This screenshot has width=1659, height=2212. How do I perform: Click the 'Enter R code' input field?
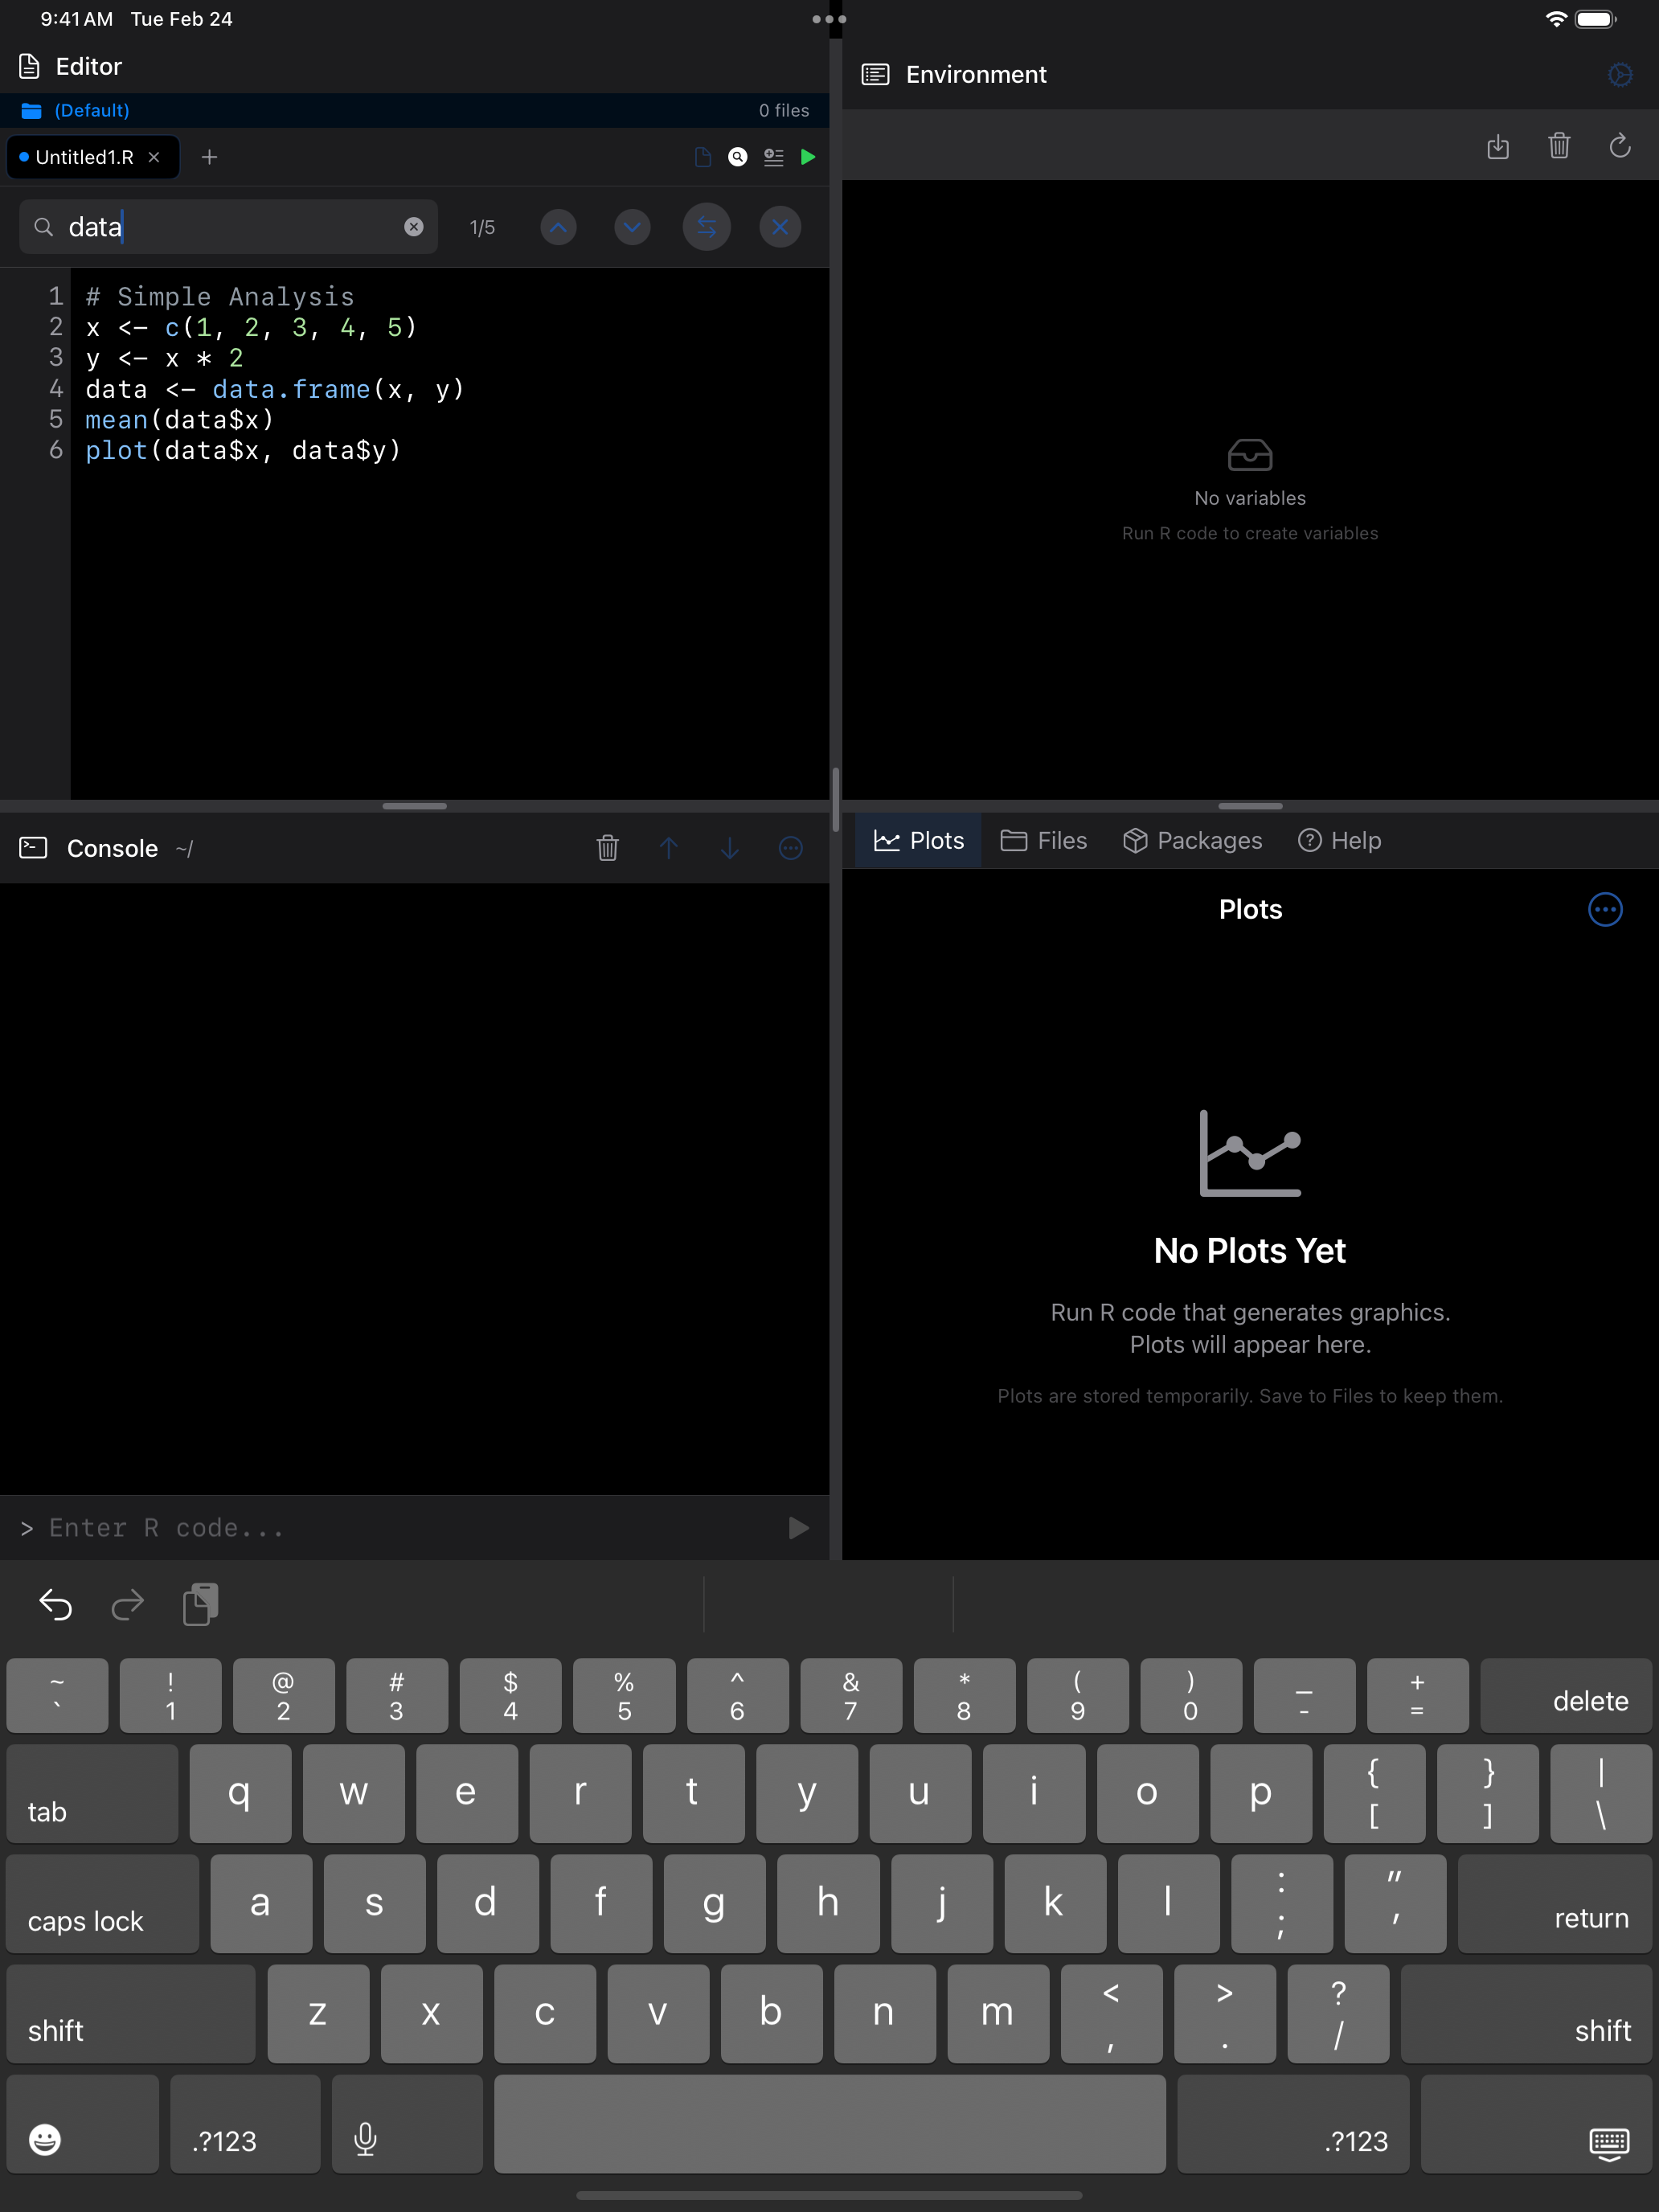click(300, 1527)
